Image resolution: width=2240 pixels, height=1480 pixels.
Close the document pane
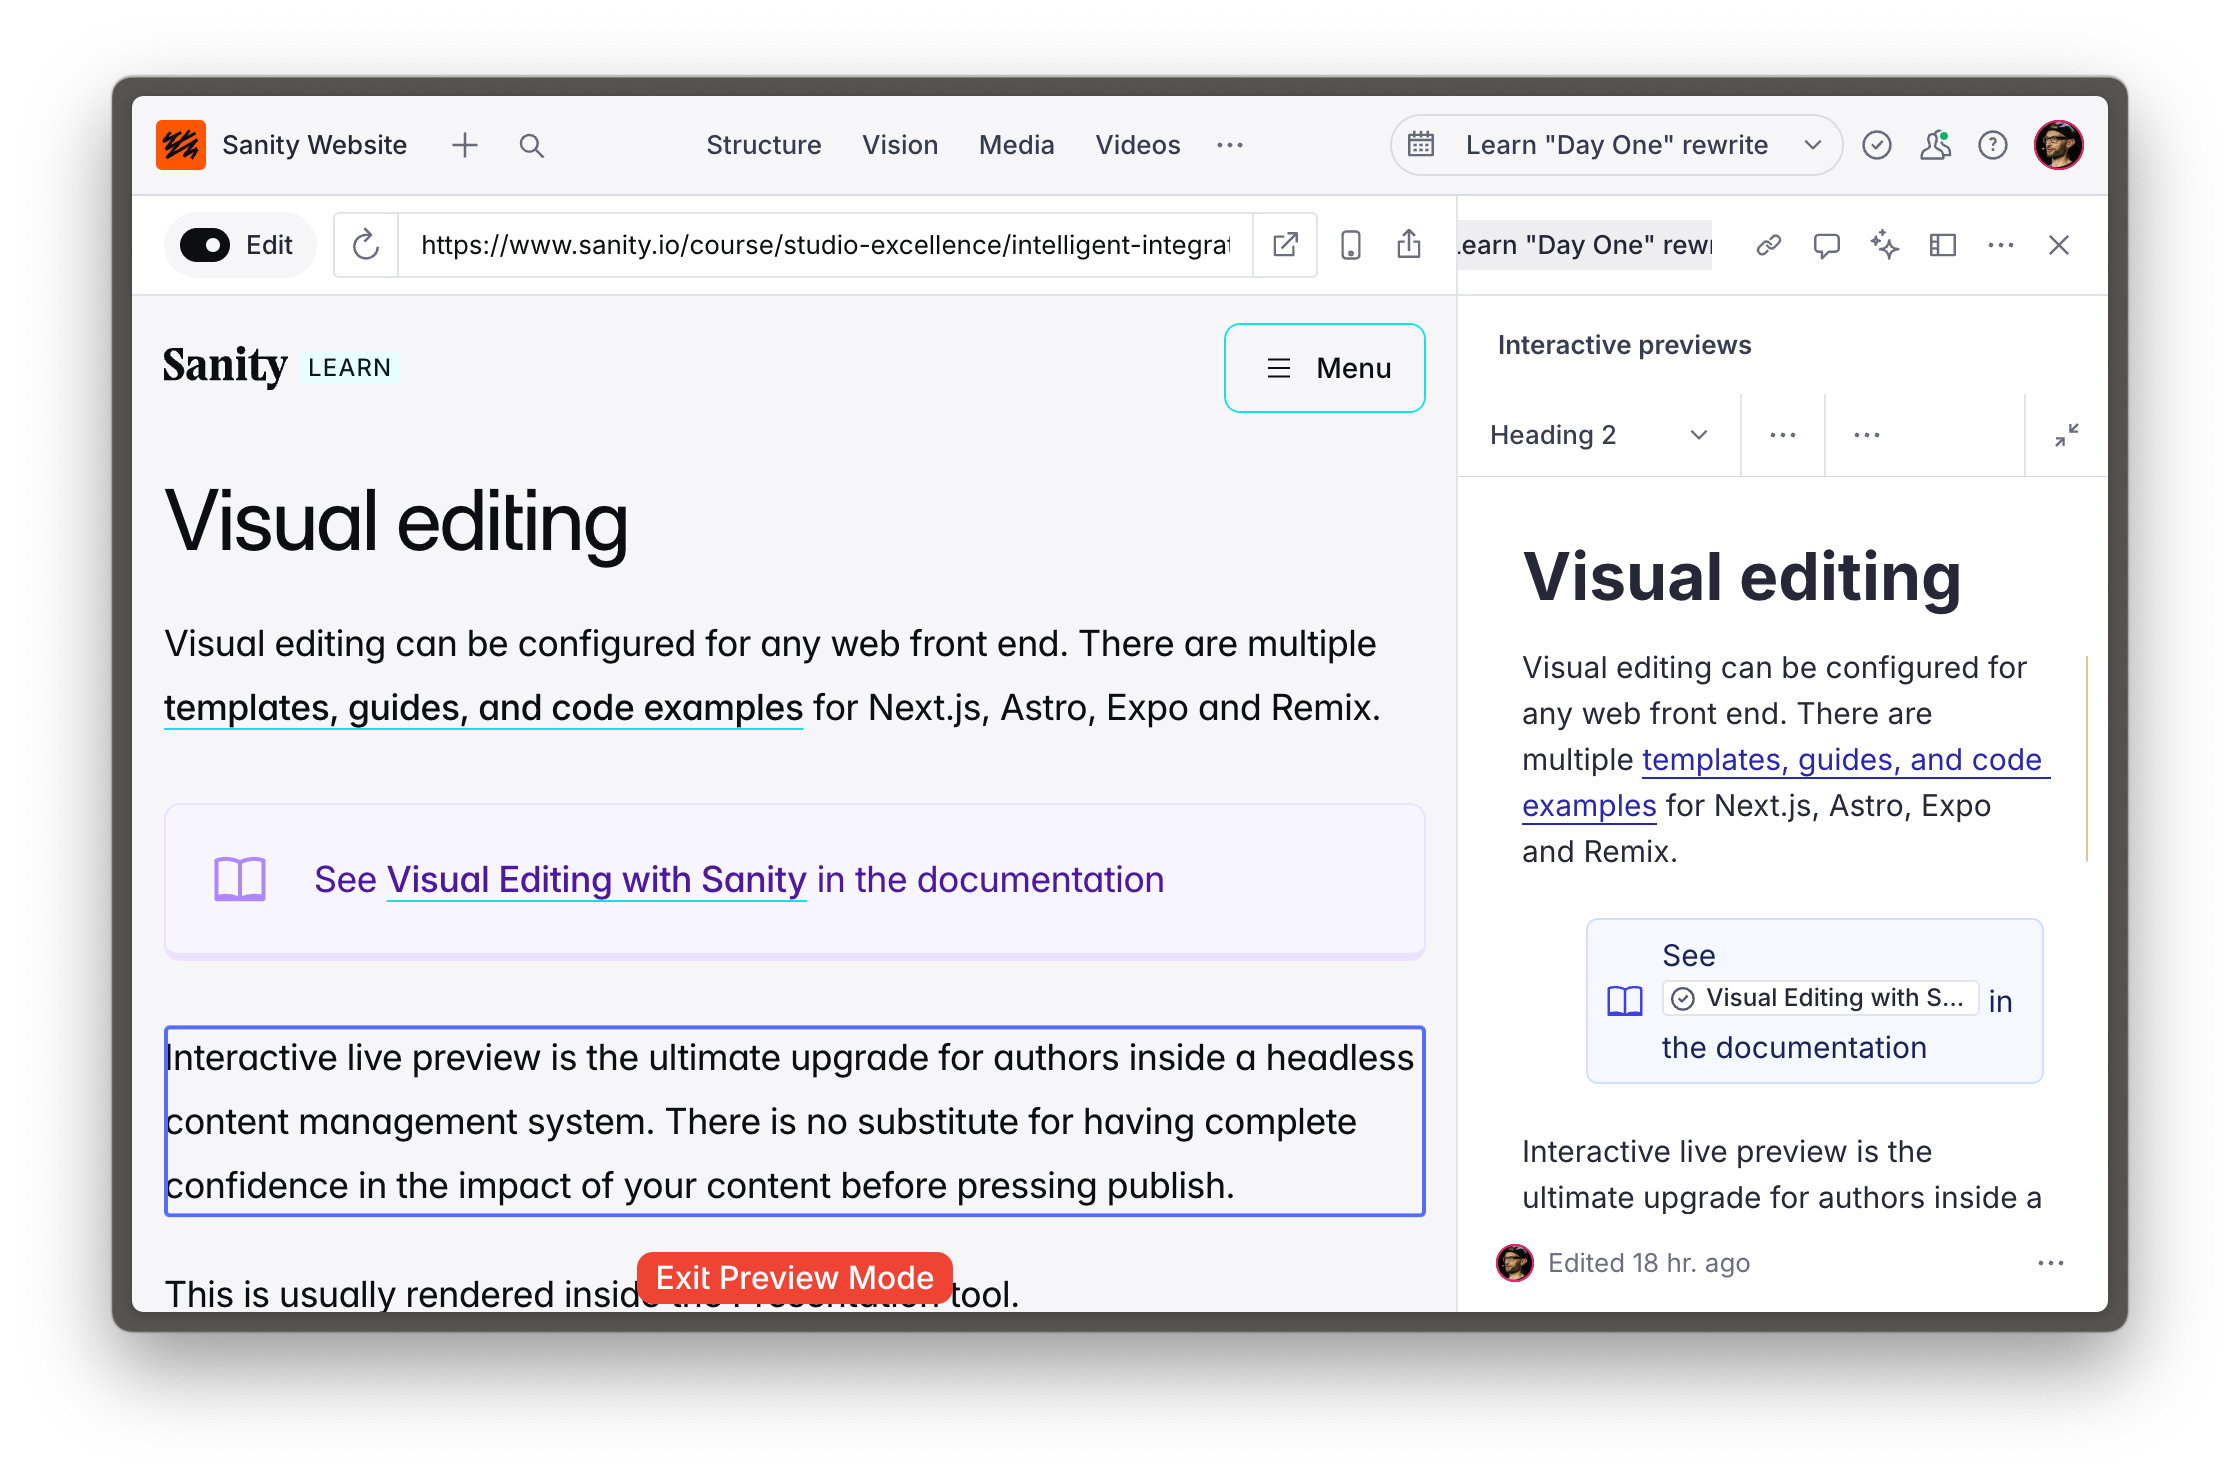(2059, 245)
